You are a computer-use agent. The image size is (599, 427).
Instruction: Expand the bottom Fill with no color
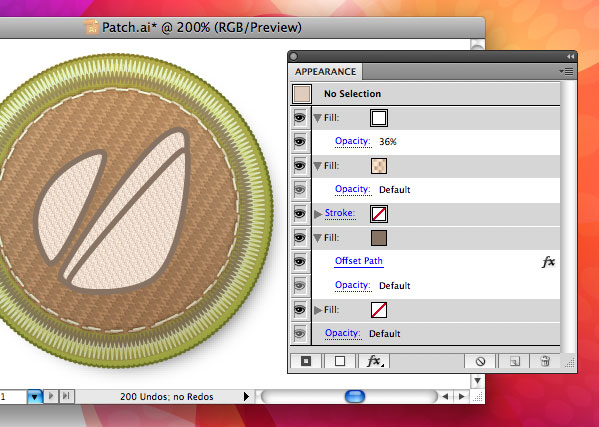317,310
